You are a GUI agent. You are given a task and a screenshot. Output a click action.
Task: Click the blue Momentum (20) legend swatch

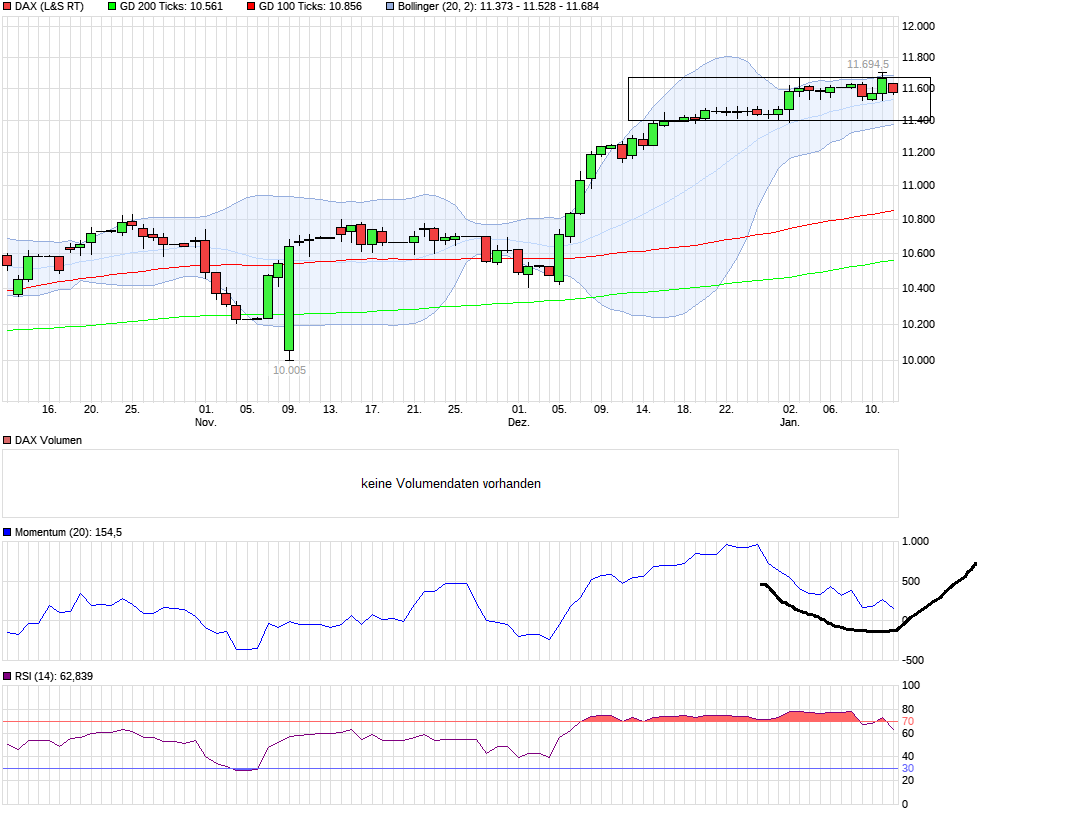pos(7,532)
